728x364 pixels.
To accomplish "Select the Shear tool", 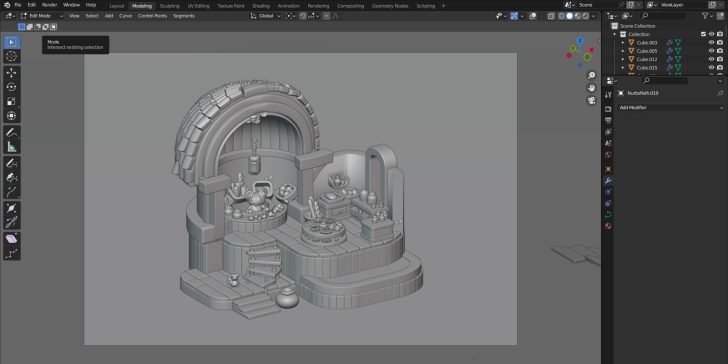I will pos(12,239).
